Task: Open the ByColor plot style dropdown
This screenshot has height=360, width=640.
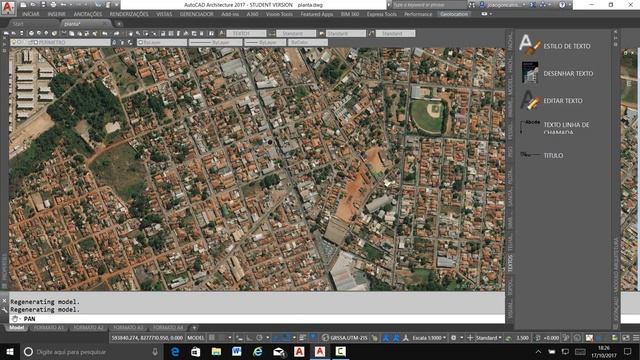Action: tap(308, 42)
